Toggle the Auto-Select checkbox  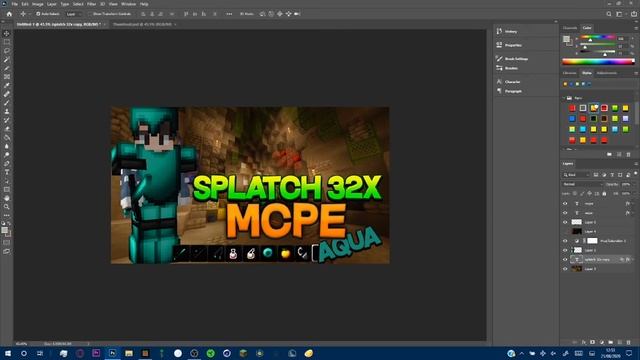(38, 14)
